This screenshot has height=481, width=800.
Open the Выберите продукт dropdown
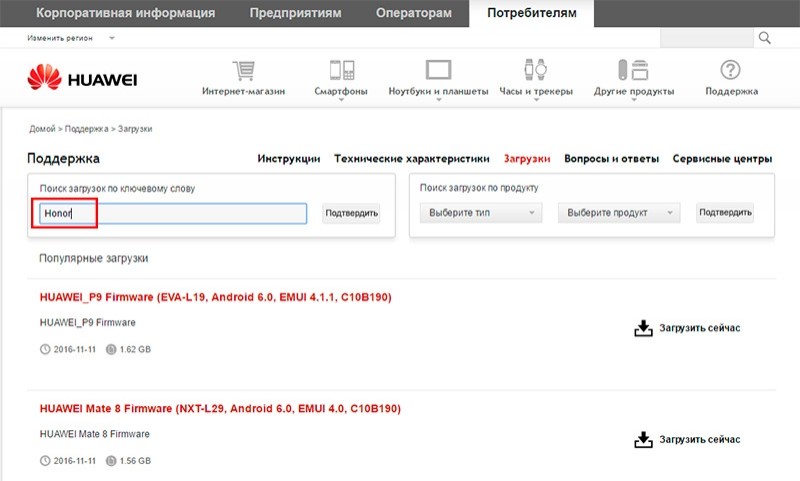tap(619, 213)
